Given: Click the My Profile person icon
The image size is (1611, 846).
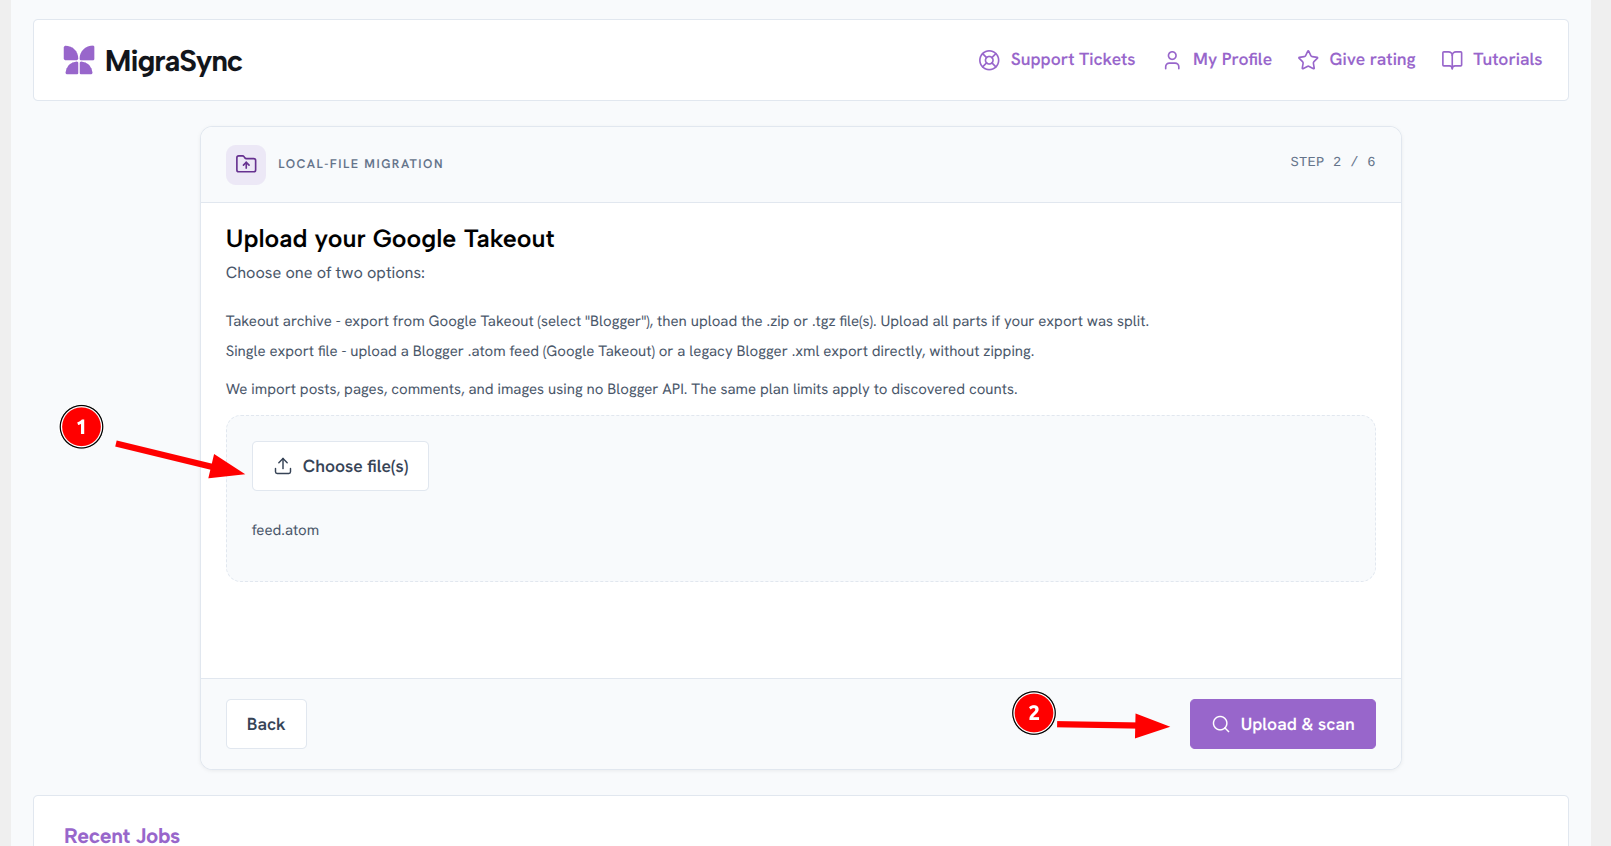Looking at the screenshot, I should 1172,60.
